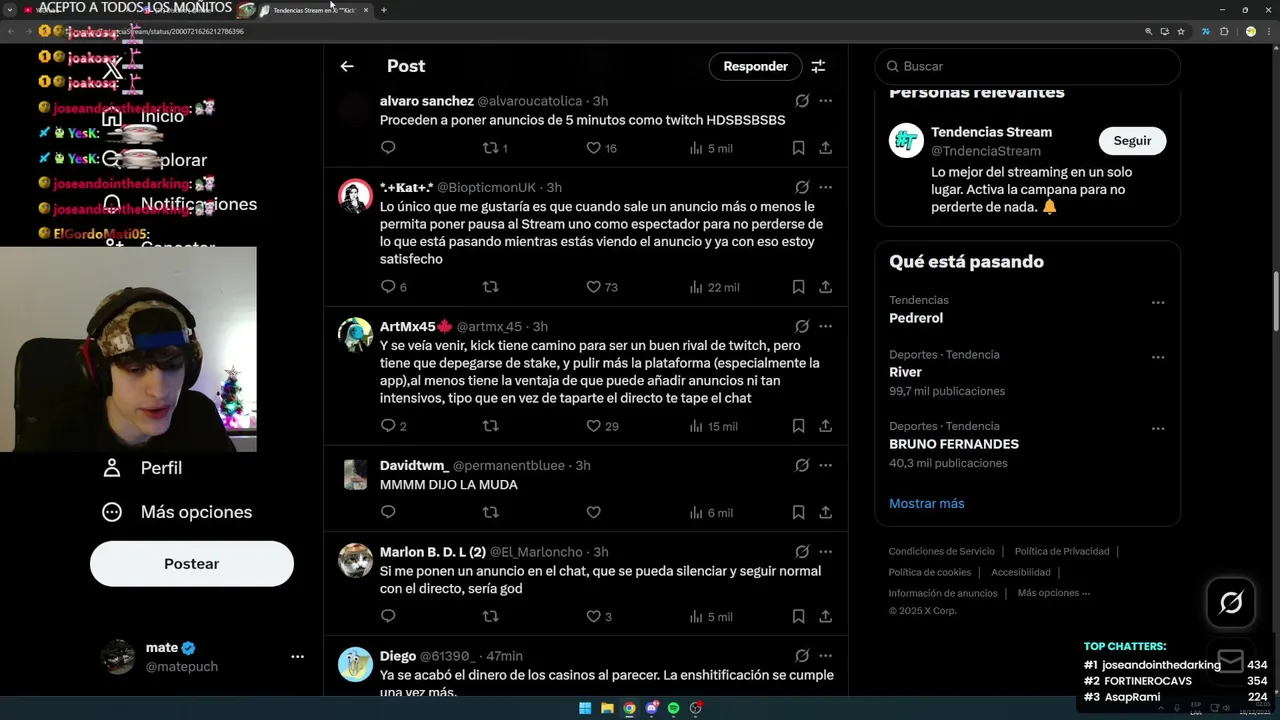Open Más opciones in sidebar

coord(177,512)
